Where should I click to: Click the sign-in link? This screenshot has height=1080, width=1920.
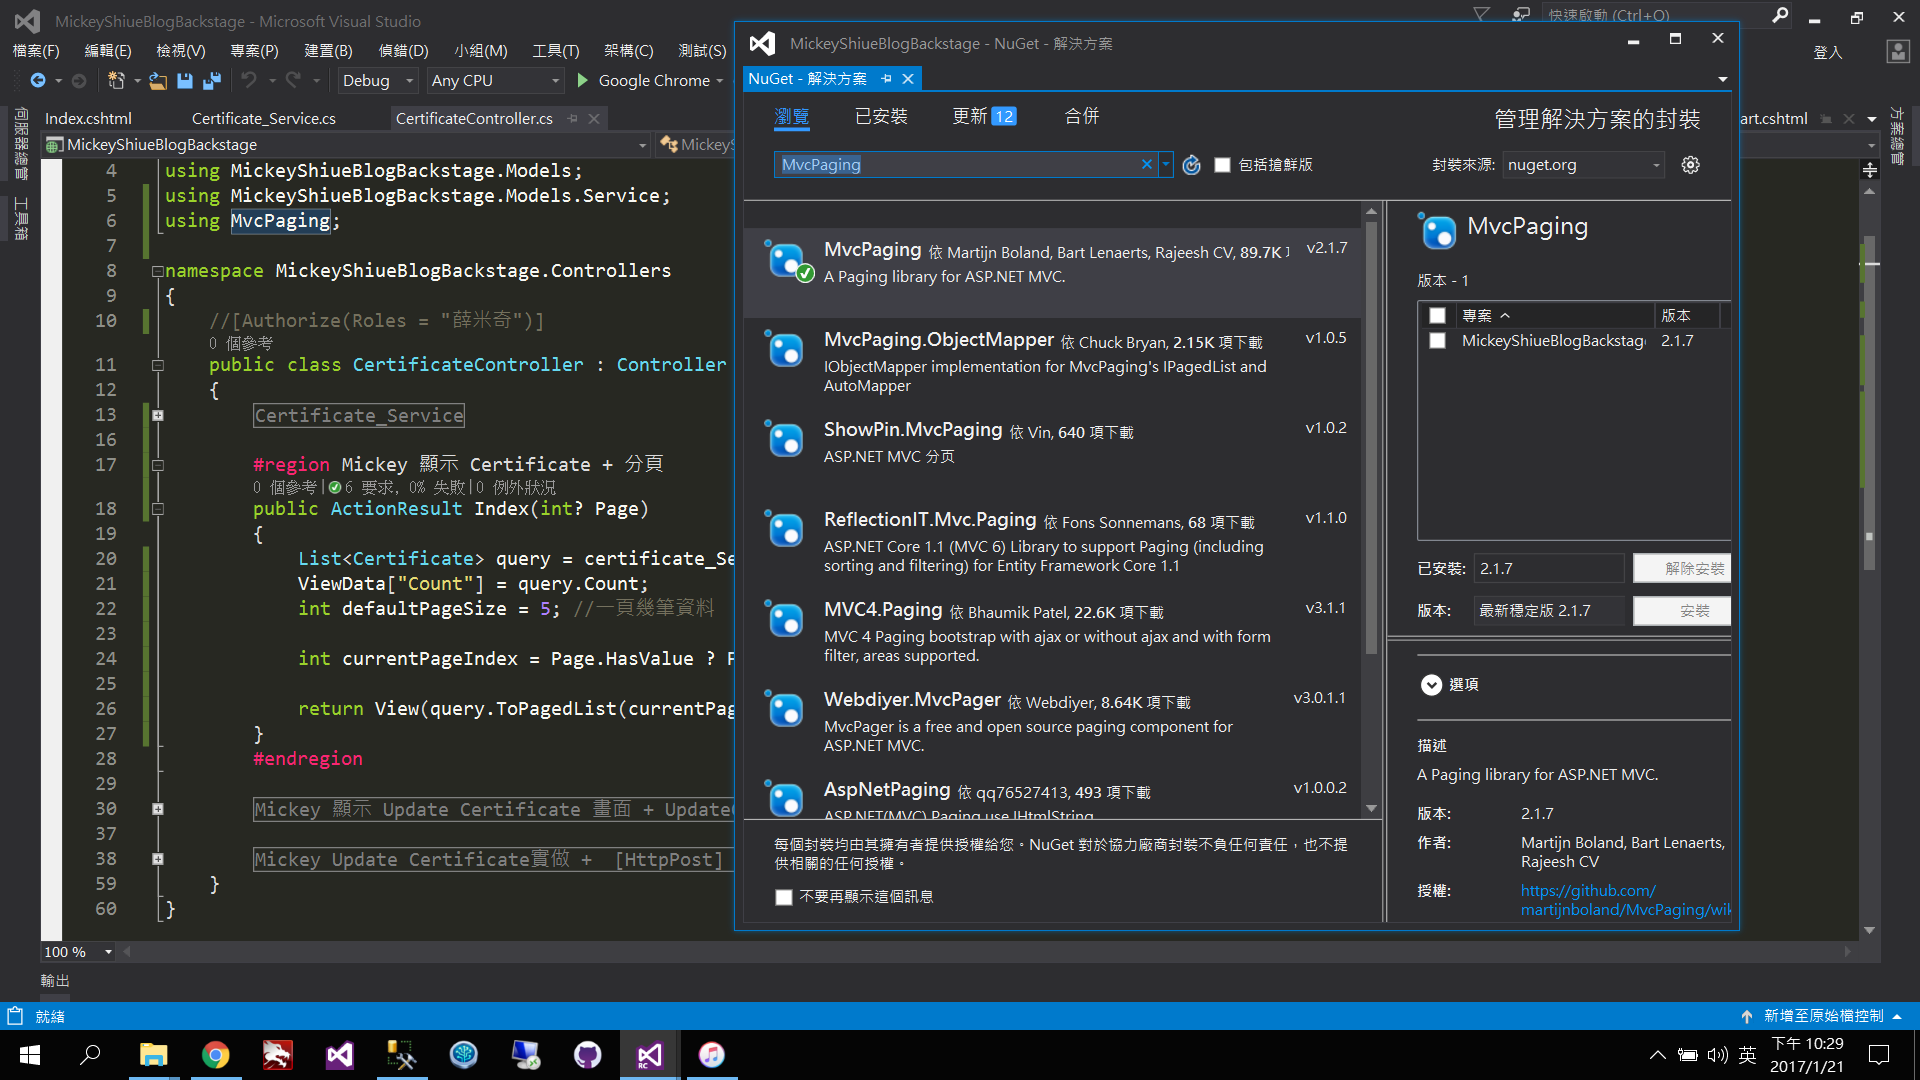[1827, 52]
